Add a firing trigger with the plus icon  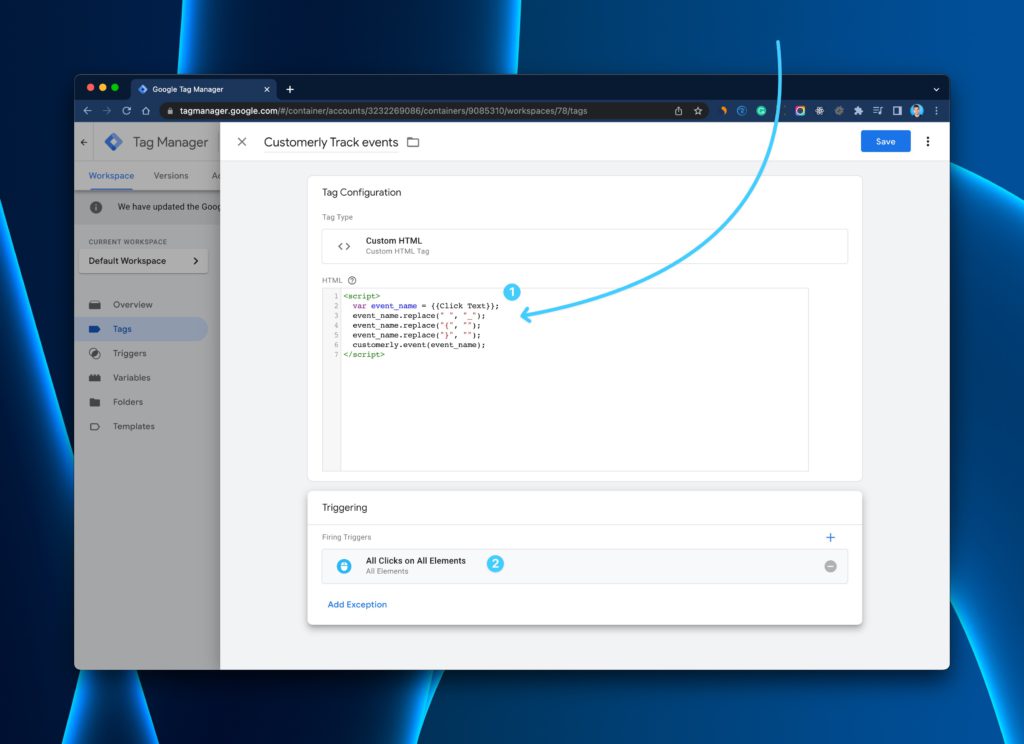(x=830, y=537)
